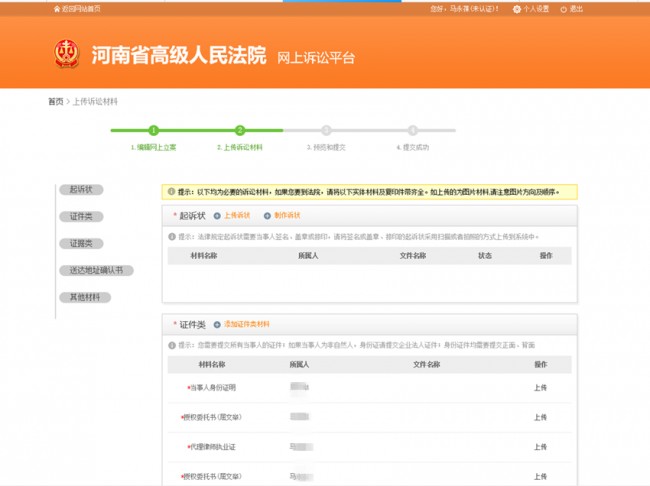This screenshot has width=650, height=486.
Task: Open 返回网站首页 link
Action: click(81, 9)
